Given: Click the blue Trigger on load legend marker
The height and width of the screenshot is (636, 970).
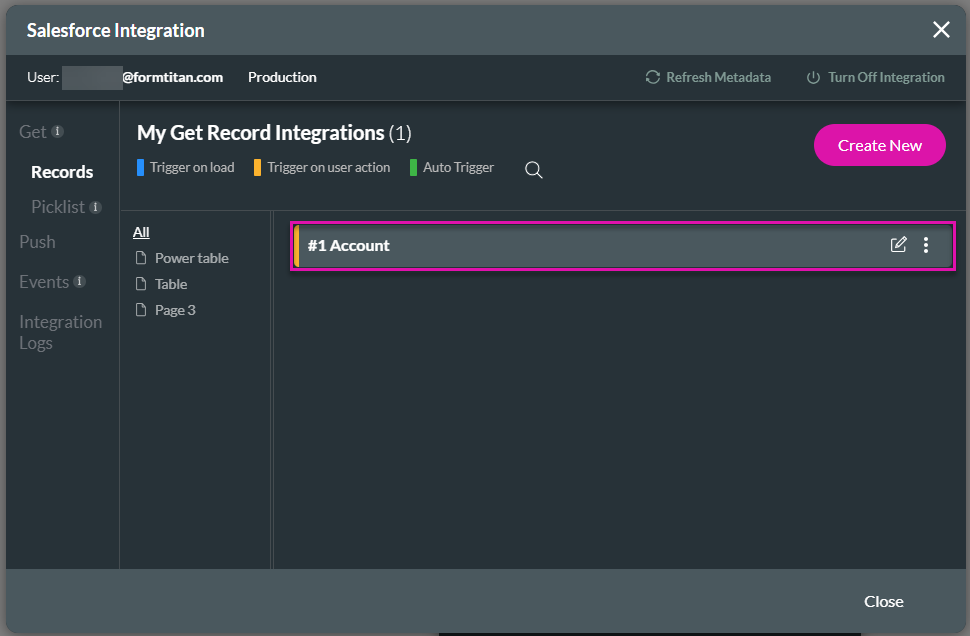Looking at the screenshot, I should coord(140,167).
